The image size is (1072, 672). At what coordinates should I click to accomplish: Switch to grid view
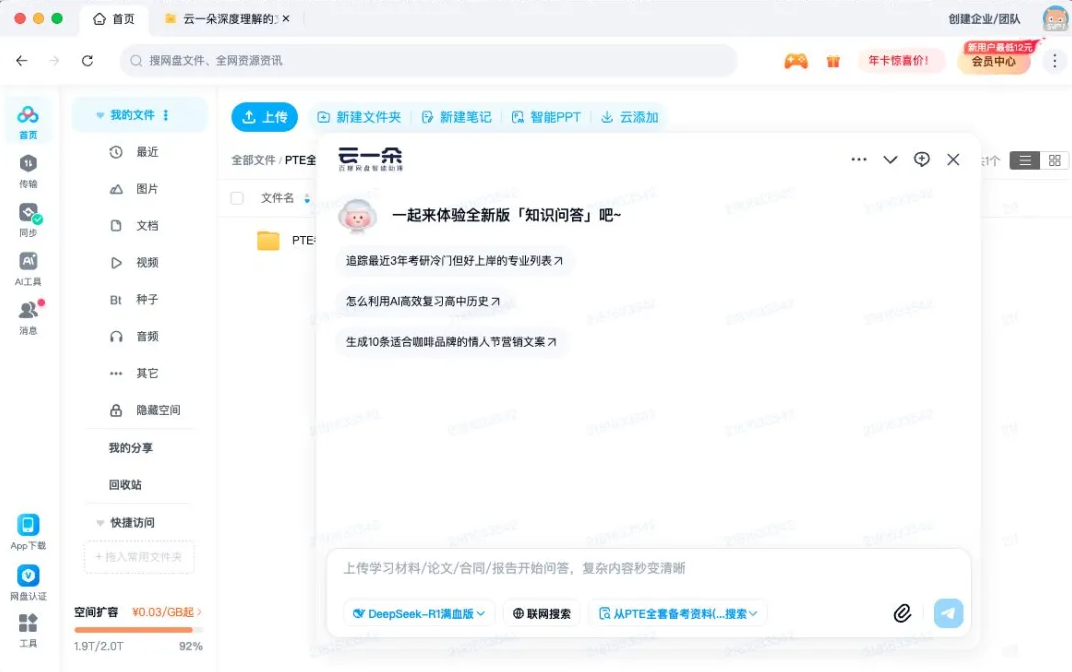tap(1054, 160)
